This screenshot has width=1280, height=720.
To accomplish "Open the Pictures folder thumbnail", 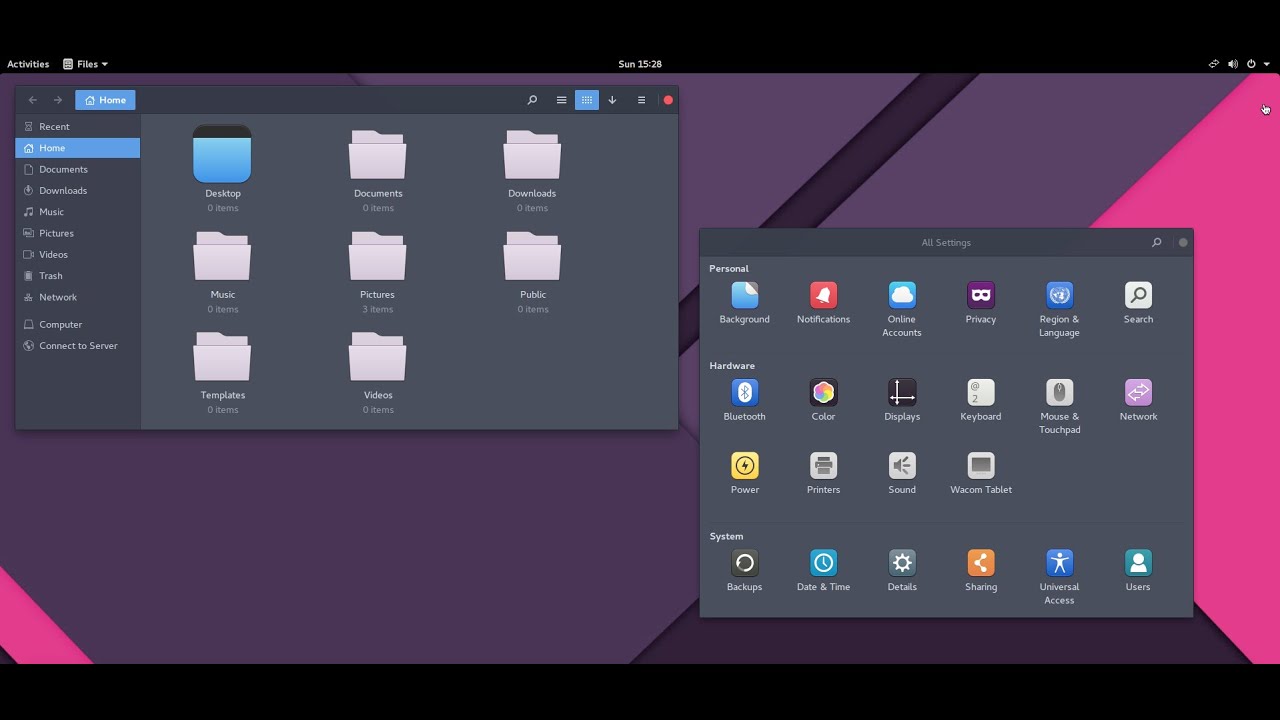I will tap(377, 256).
